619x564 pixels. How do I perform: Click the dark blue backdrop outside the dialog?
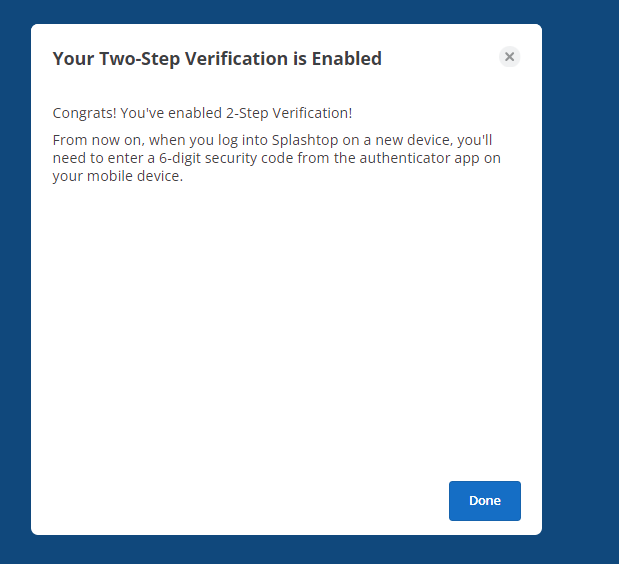pos(580,276)
